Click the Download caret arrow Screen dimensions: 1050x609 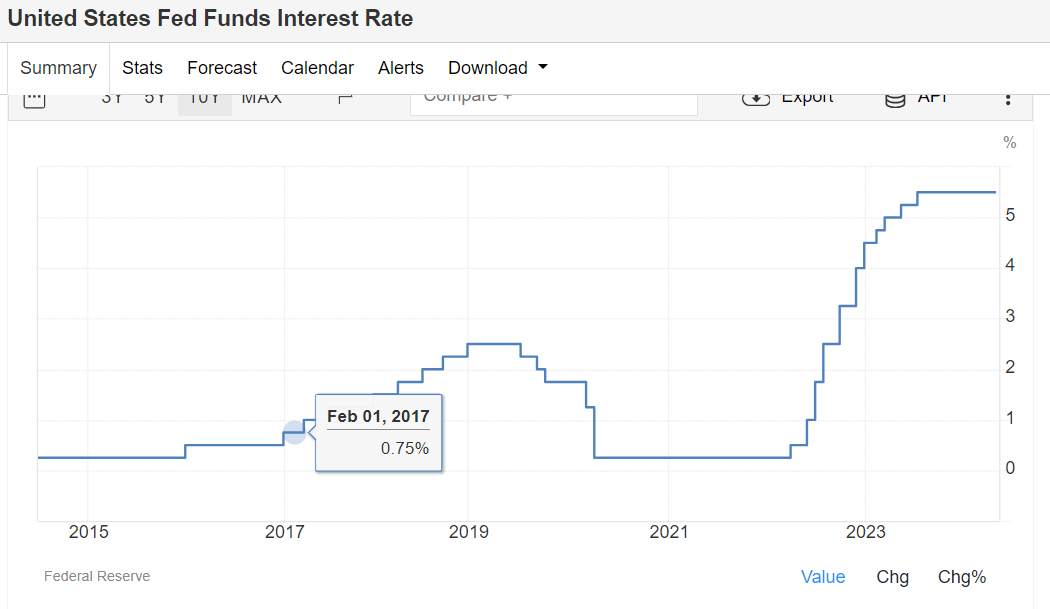(543, 67)
